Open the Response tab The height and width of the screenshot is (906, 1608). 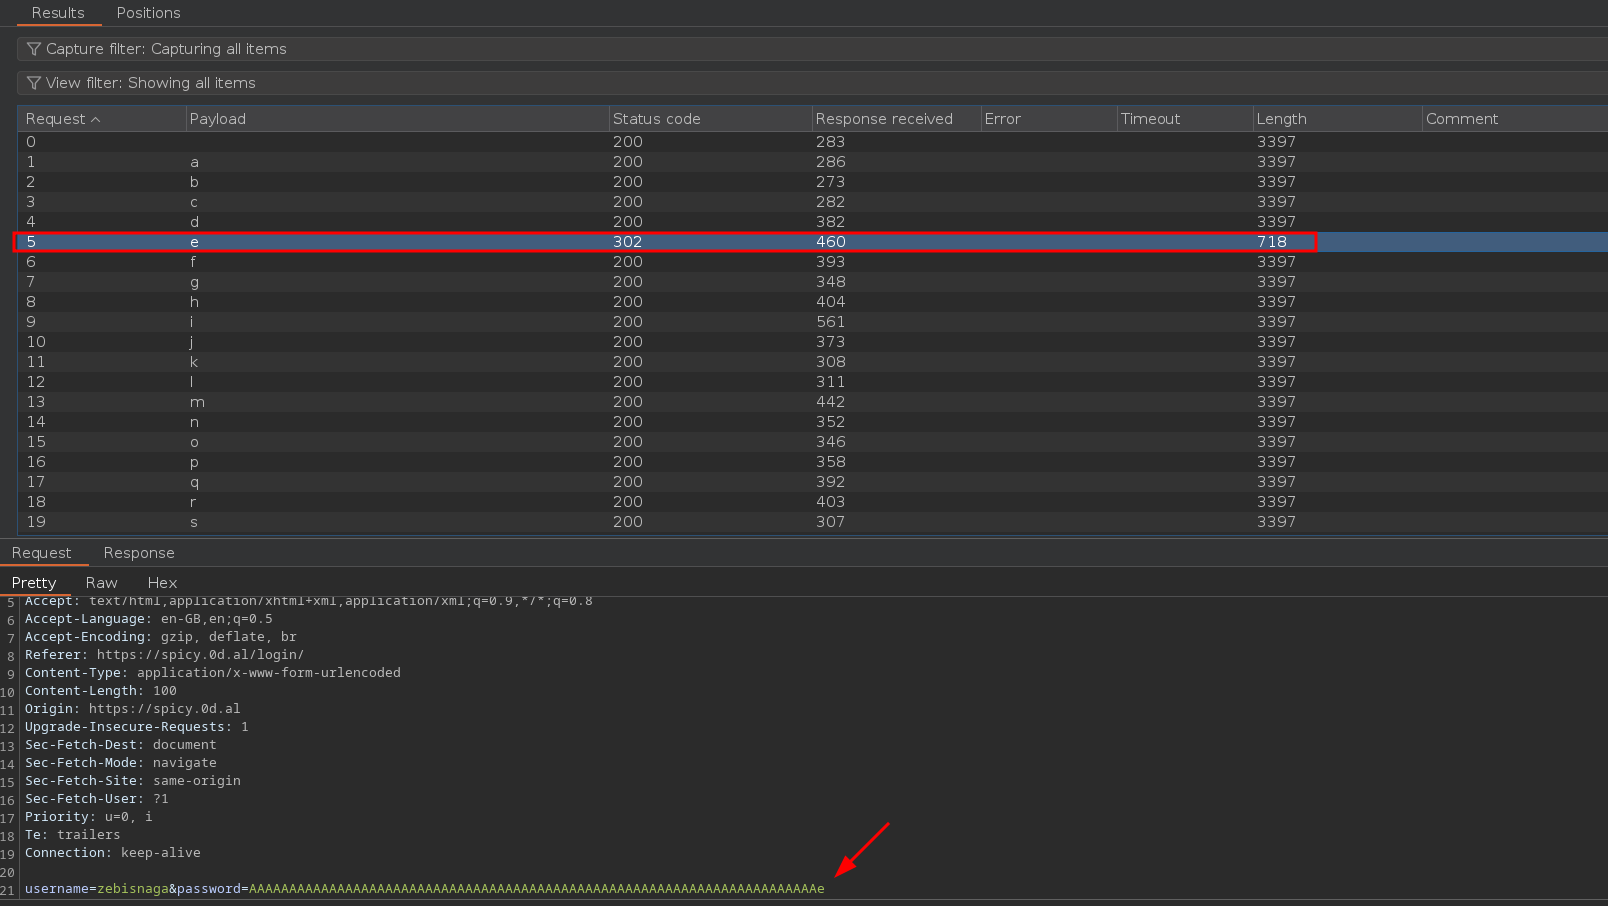tap(139, 553)
